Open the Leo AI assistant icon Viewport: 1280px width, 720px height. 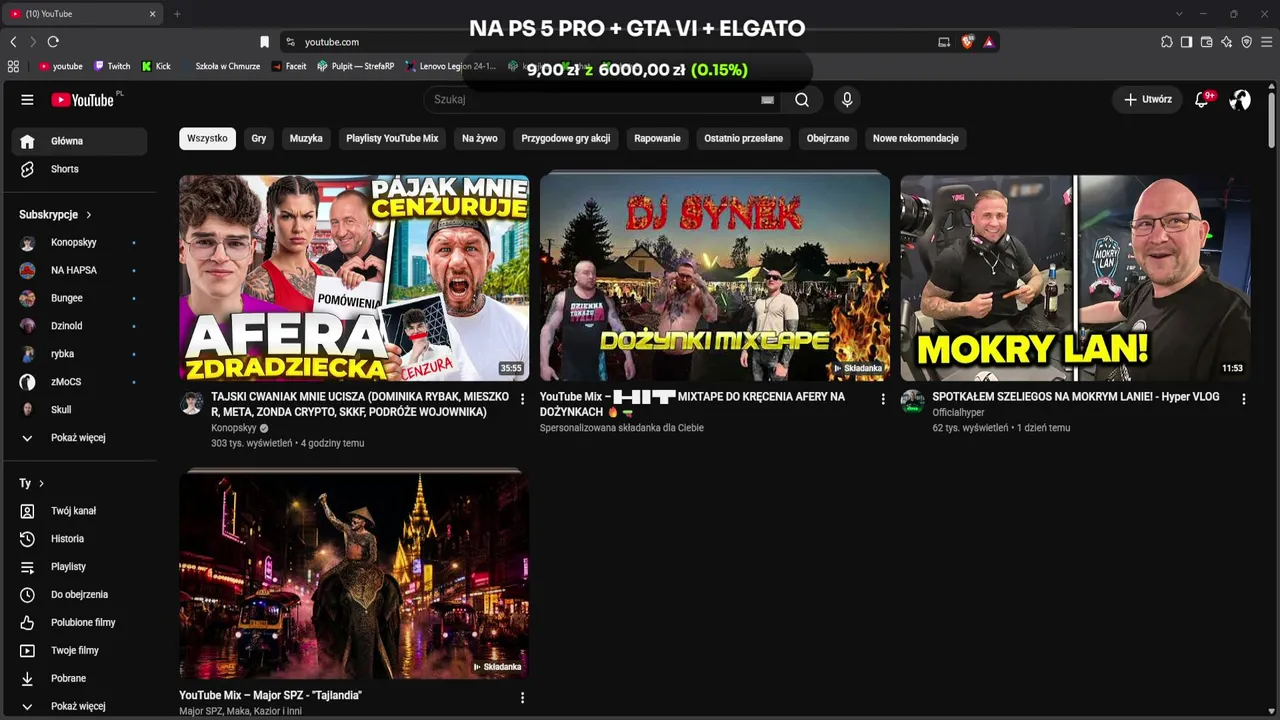point(1226,42)
